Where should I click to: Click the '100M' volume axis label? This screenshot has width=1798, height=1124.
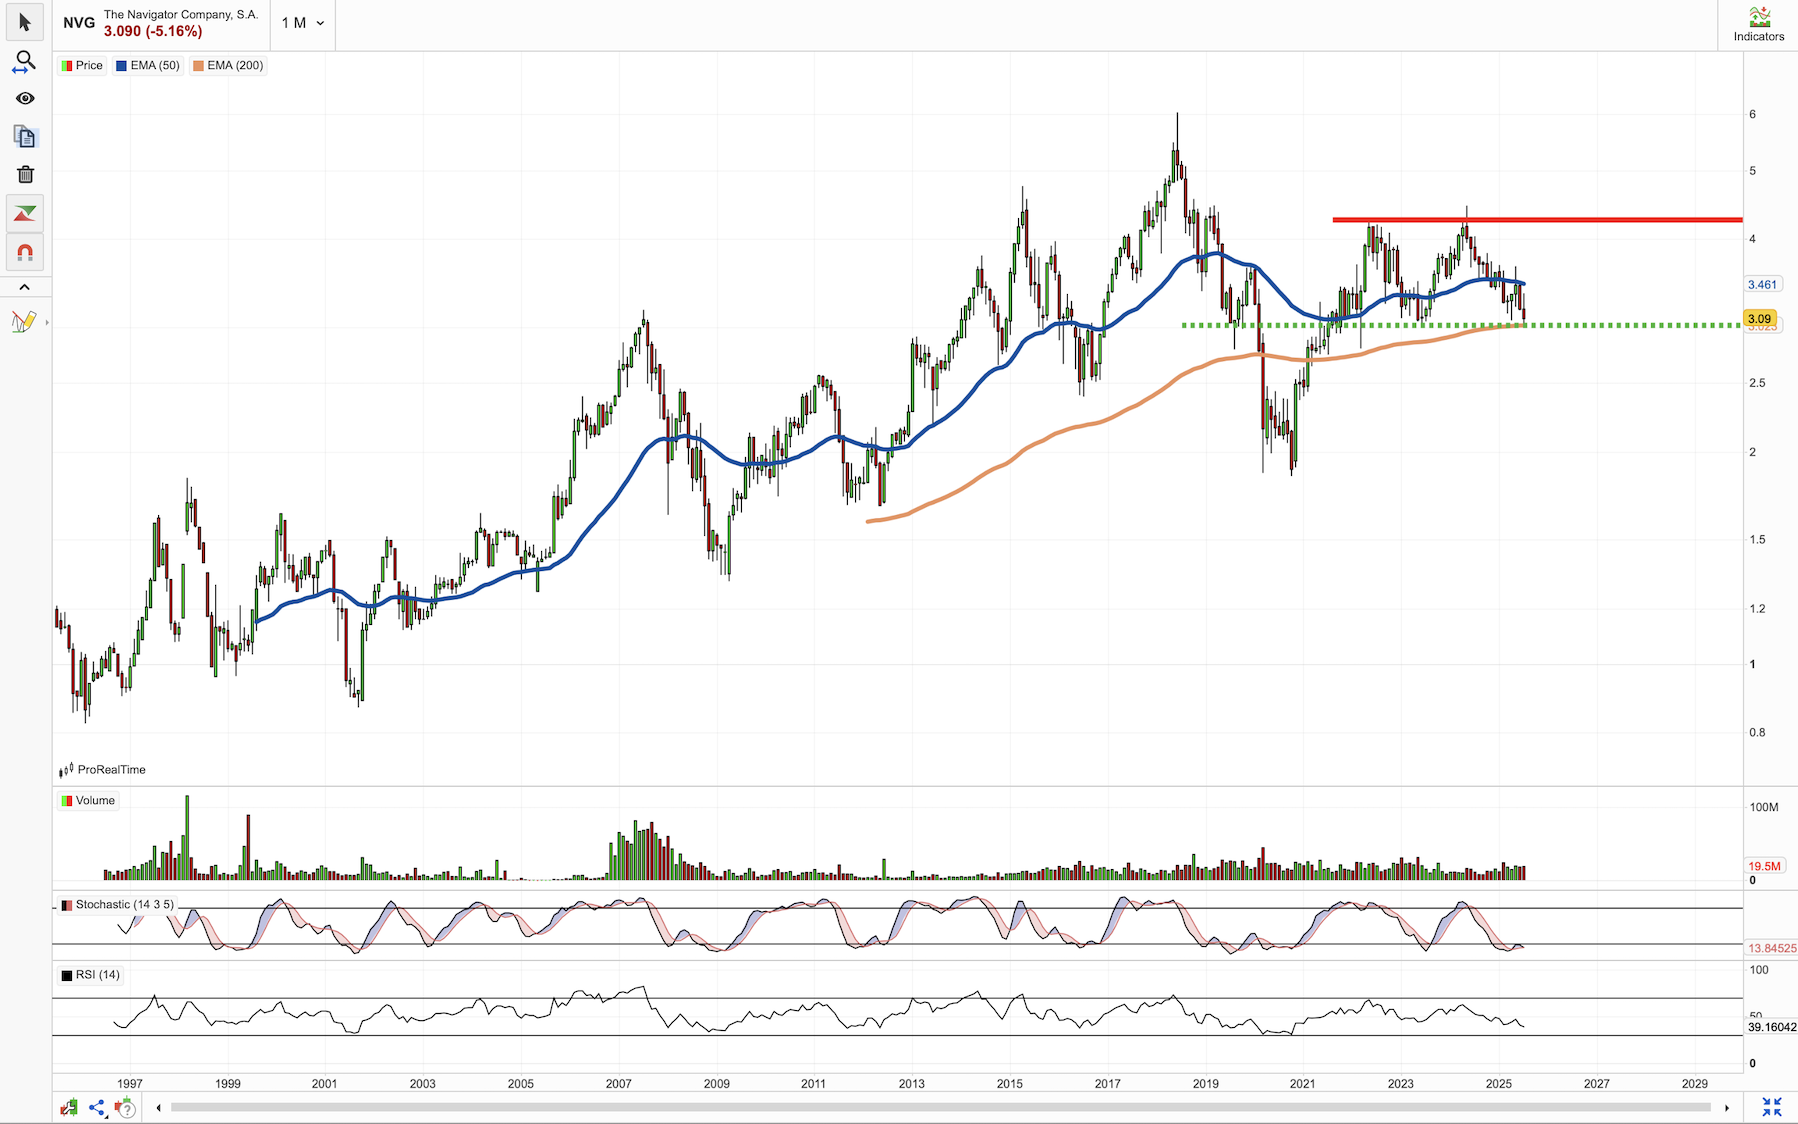click(1764, 807)
